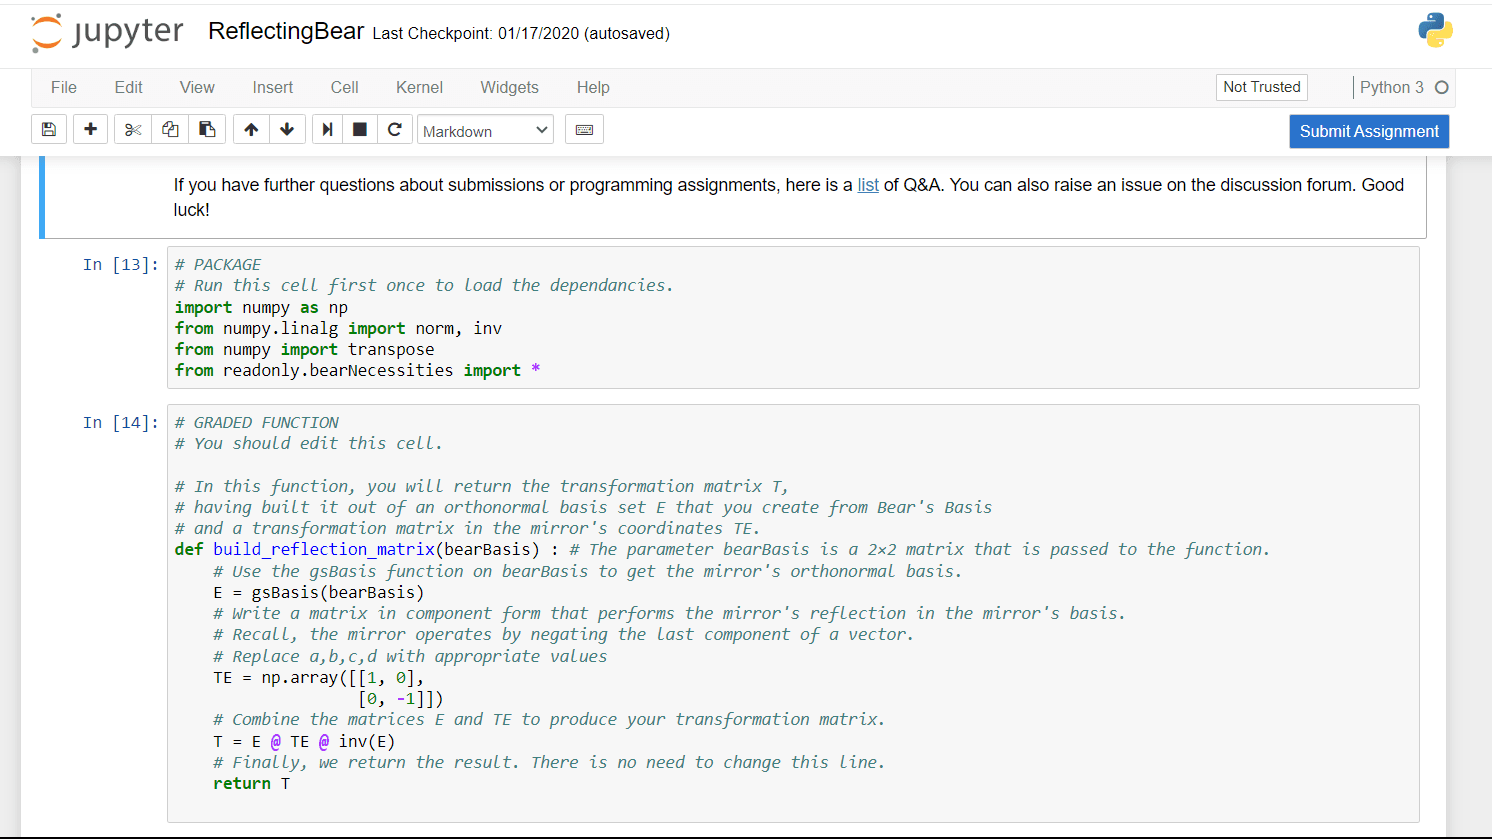Open the command palette keyboard icon

tap(585, 130)
